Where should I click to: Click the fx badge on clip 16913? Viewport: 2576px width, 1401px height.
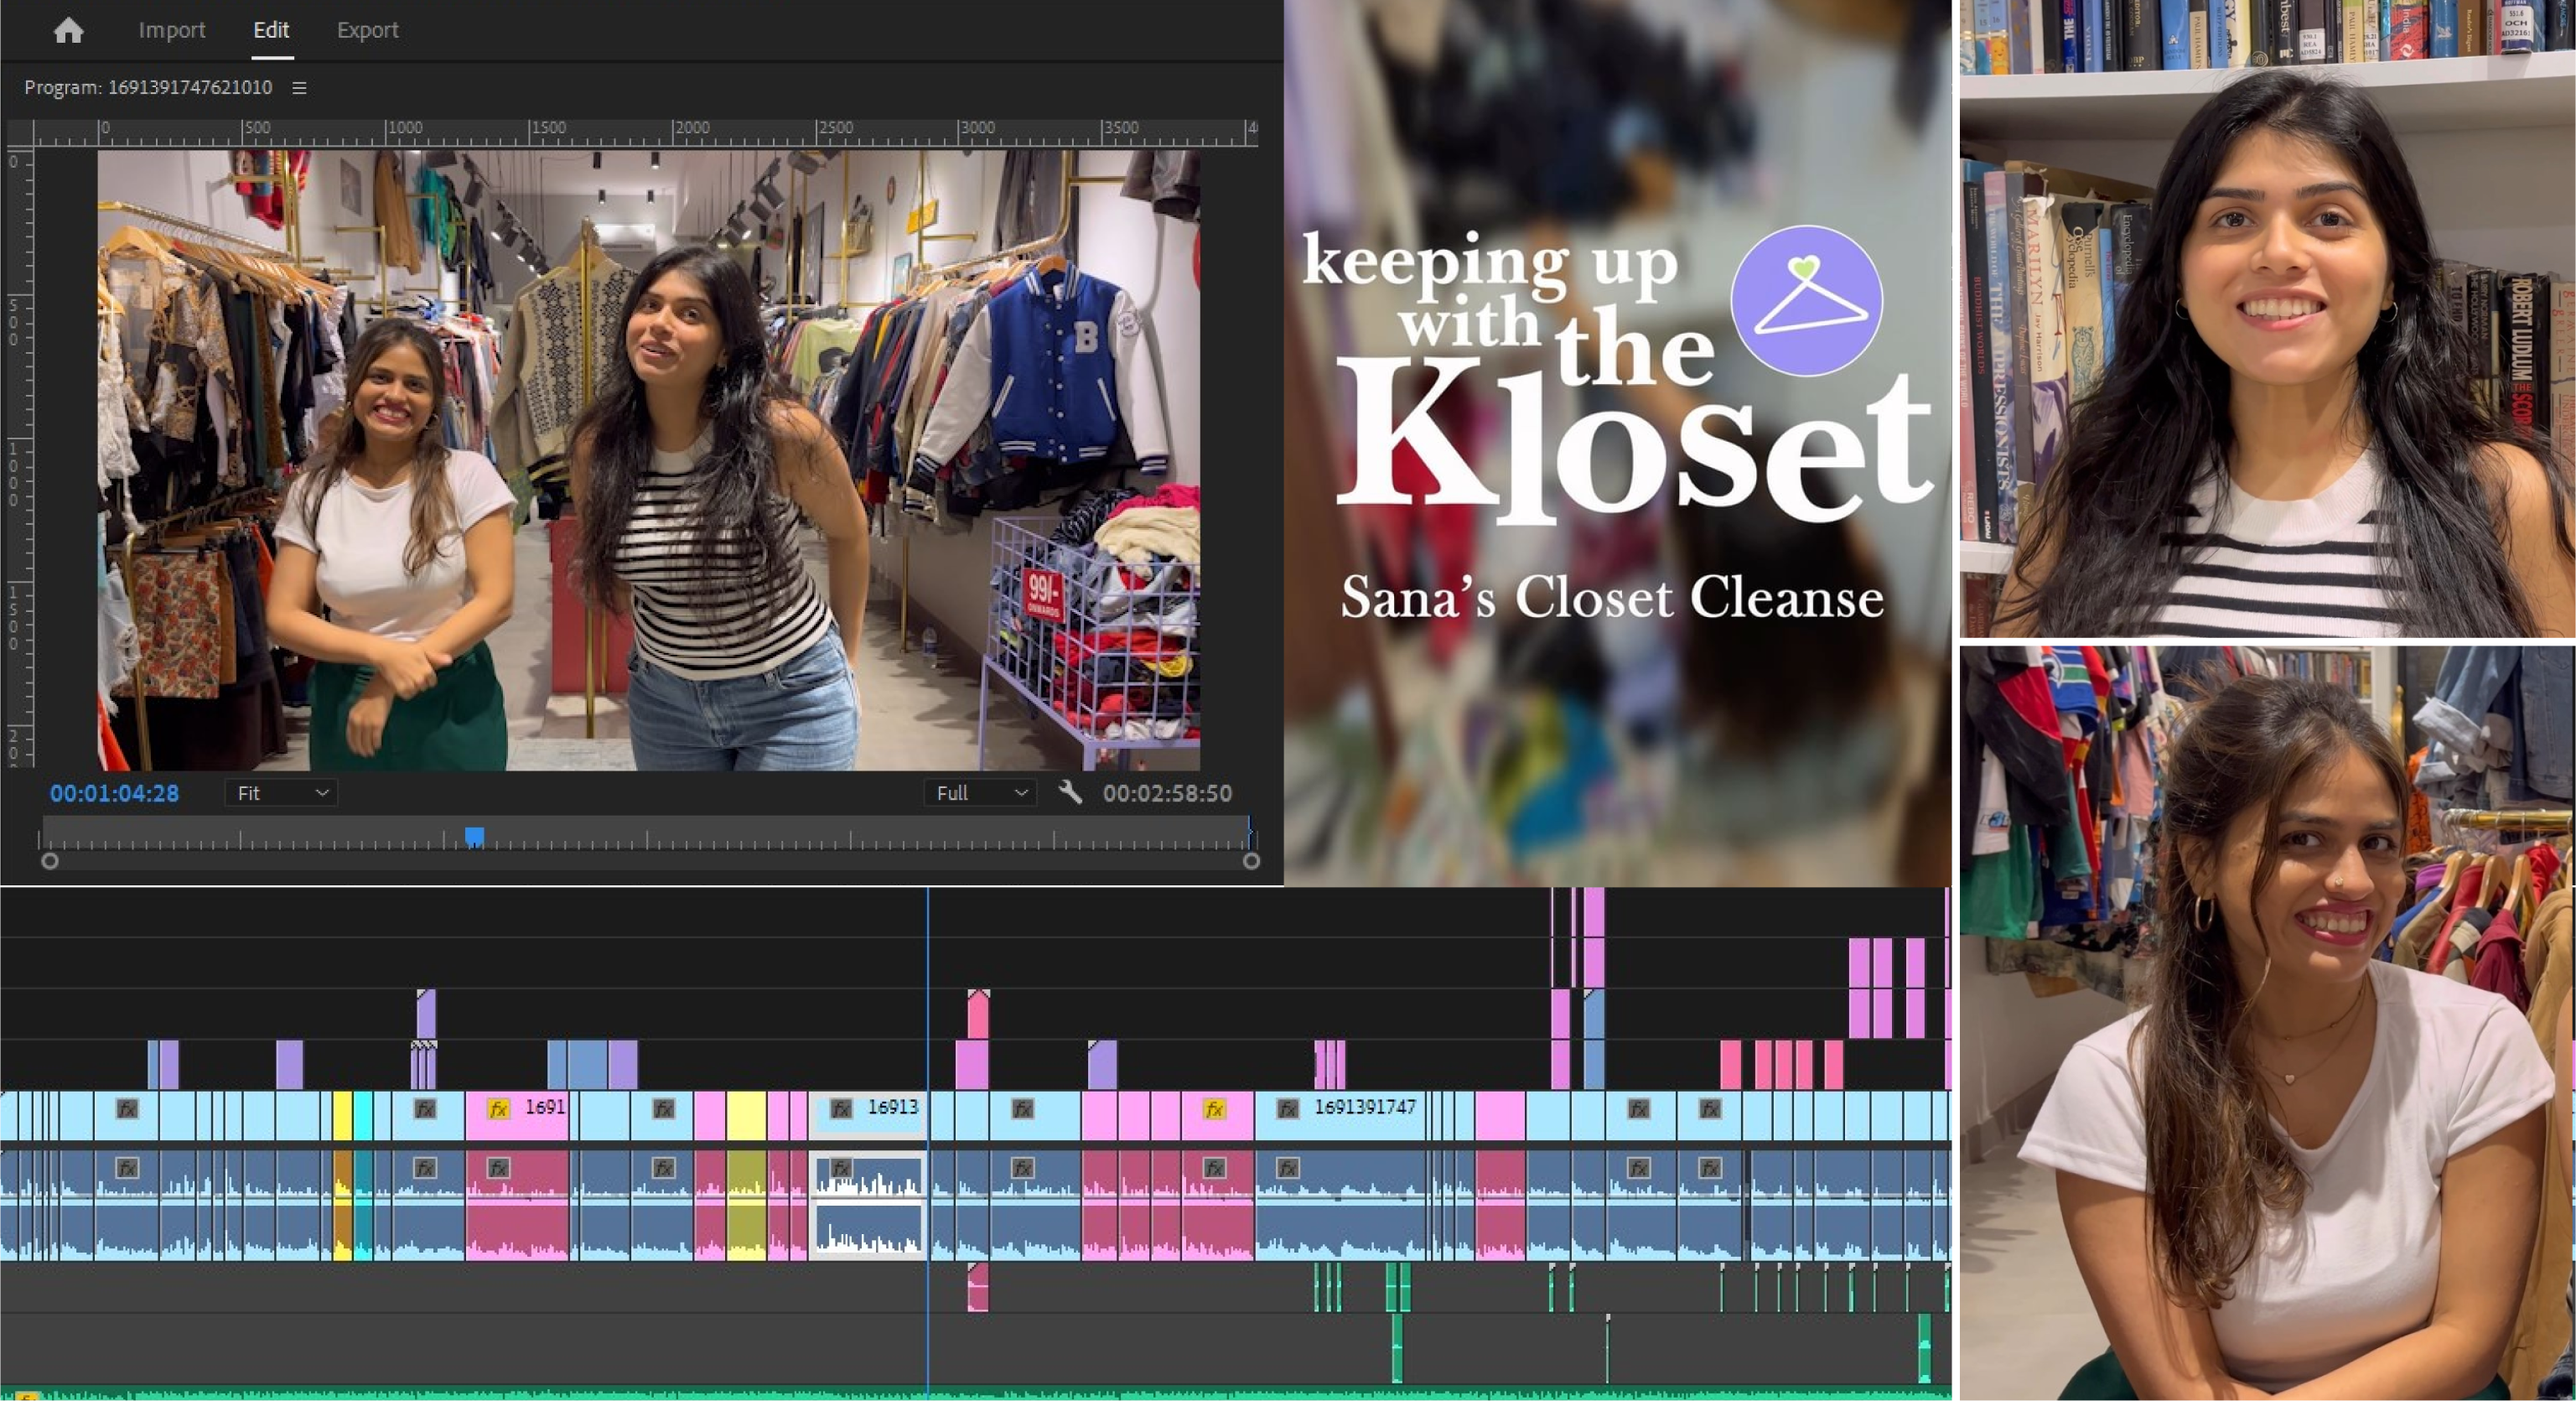click(842, 1109)
